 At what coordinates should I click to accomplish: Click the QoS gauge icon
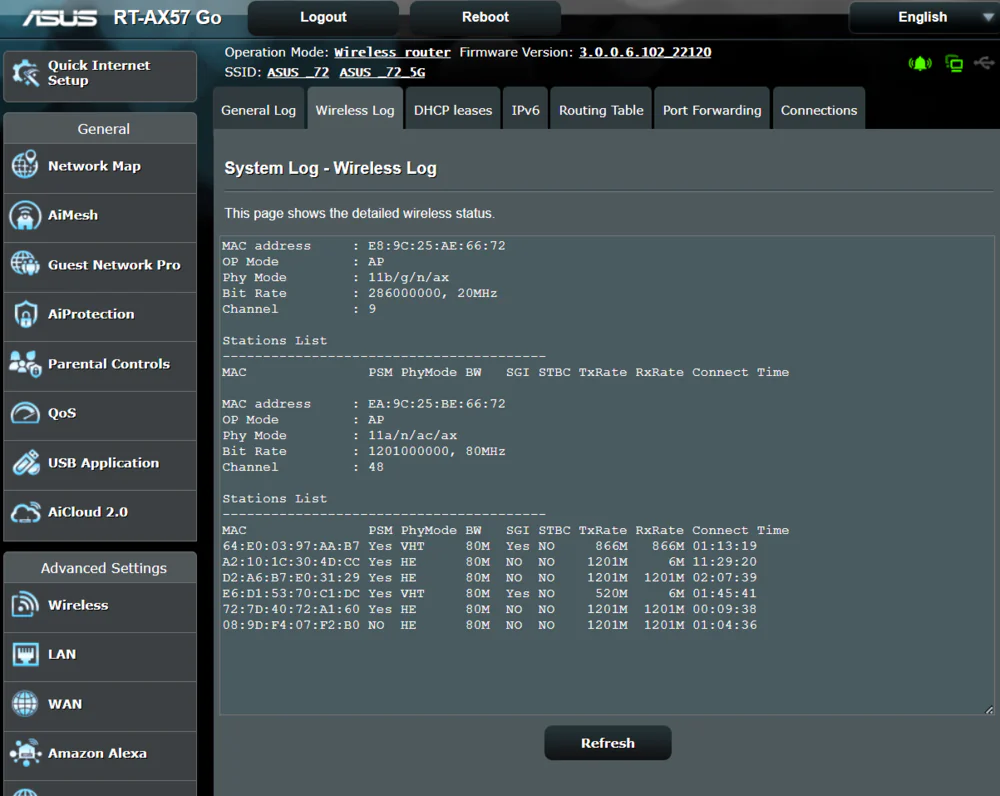[26, 413]
